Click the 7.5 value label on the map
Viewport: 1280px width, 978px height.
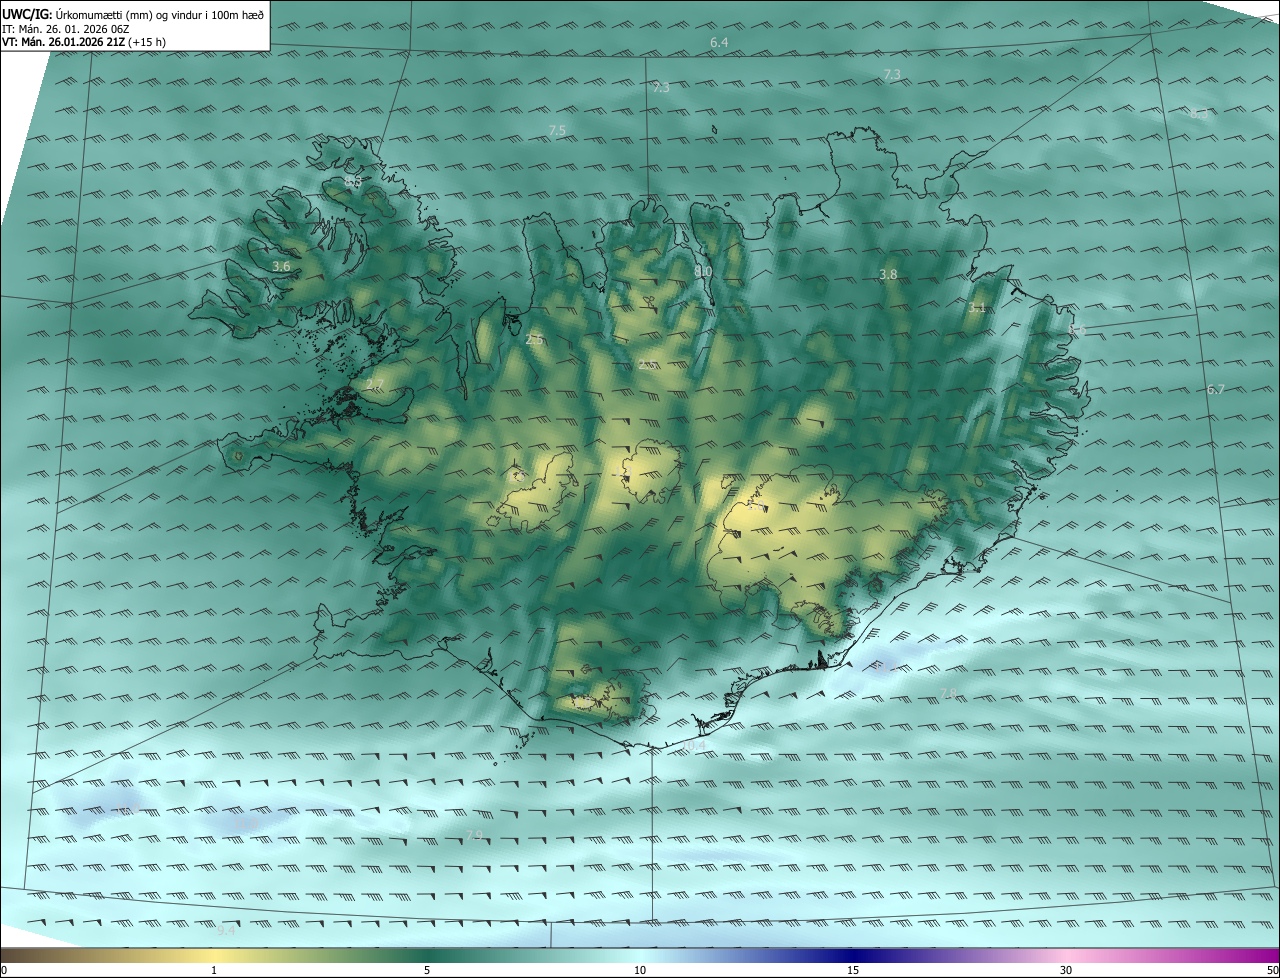(557, 131)
